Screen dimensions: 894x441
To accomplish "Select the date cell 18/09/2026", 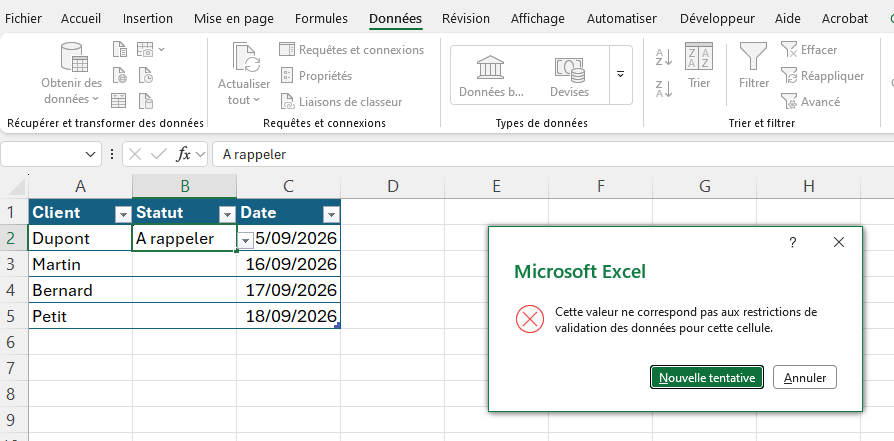I will [x=289, y=316].
